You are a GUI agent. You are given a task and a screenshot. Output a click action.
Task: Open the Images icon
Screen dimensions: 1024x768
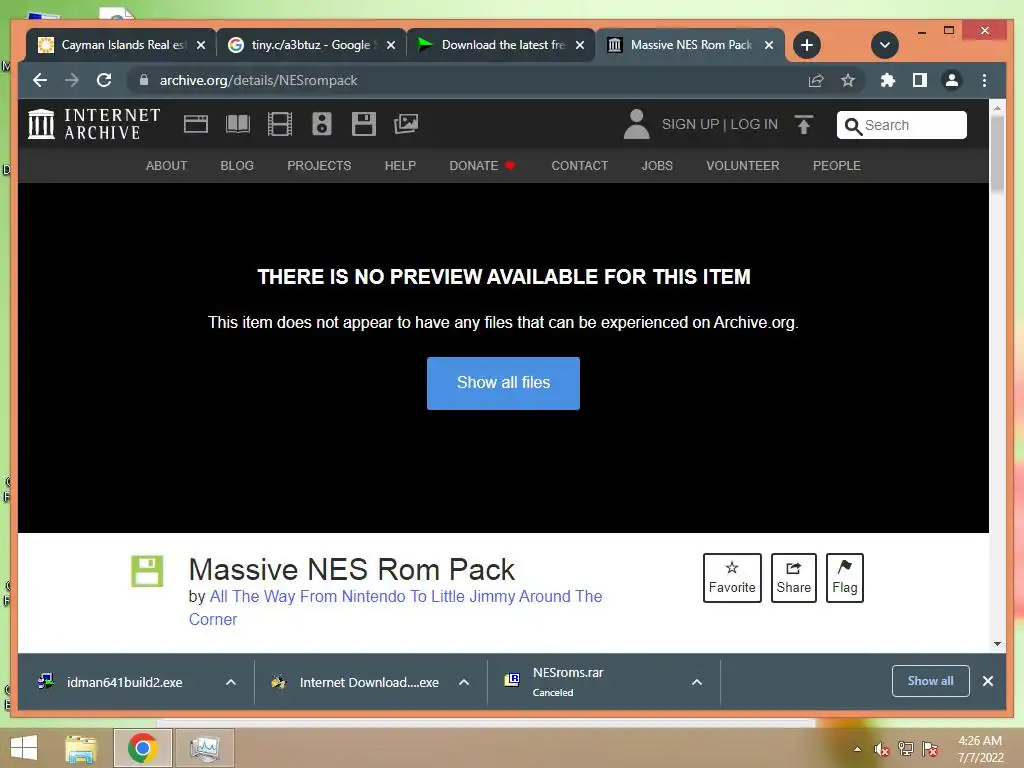point(406,124)
